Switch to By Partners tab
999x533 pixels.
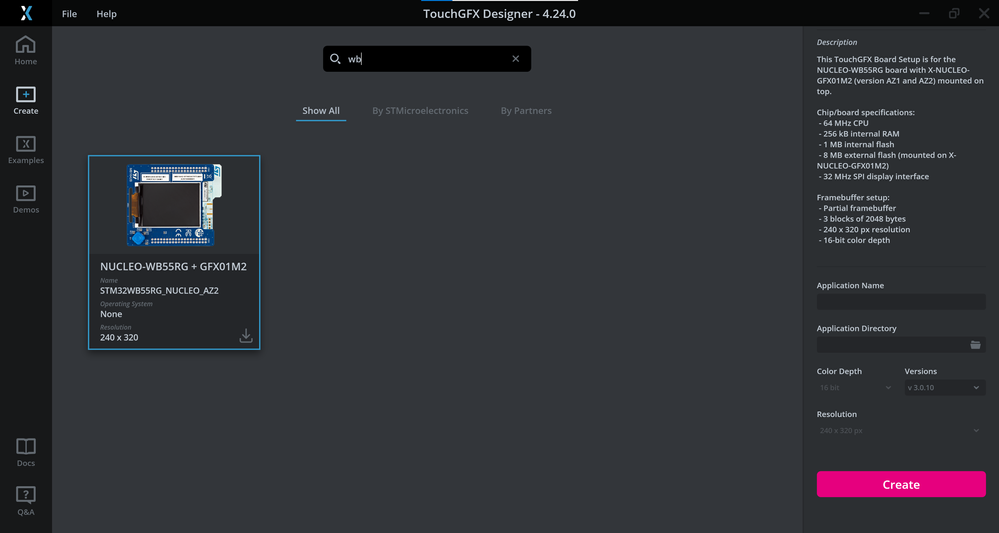(x=526, y=111)
